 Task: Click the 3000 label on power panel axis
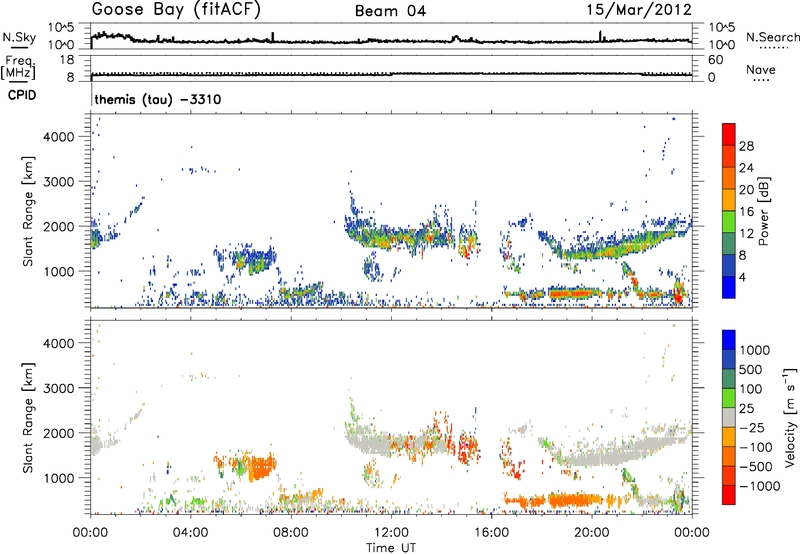click(59, 182)
